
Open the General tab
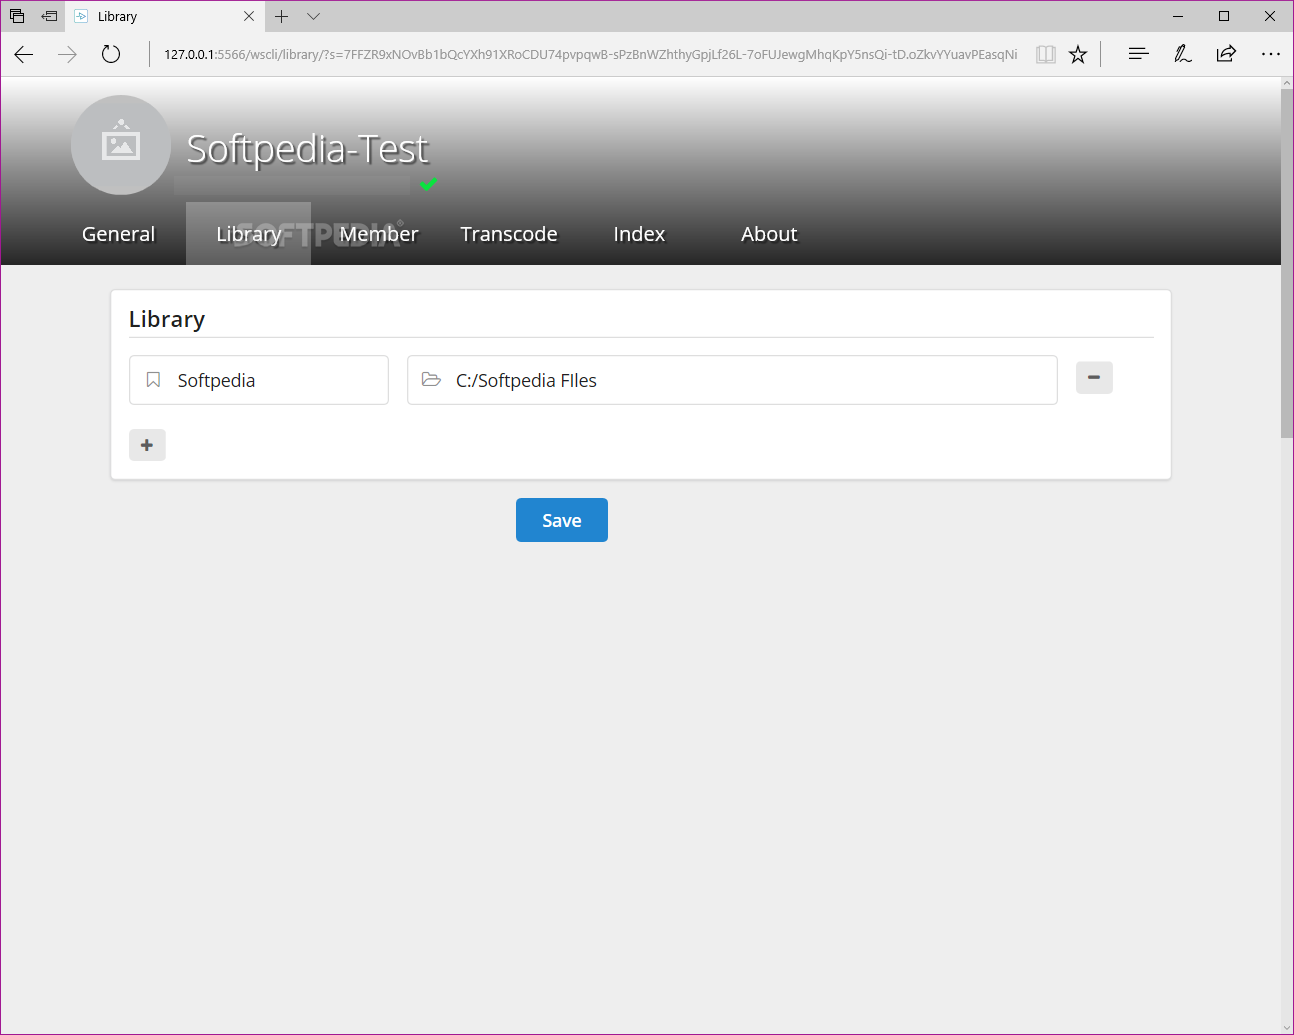(118, 234)
